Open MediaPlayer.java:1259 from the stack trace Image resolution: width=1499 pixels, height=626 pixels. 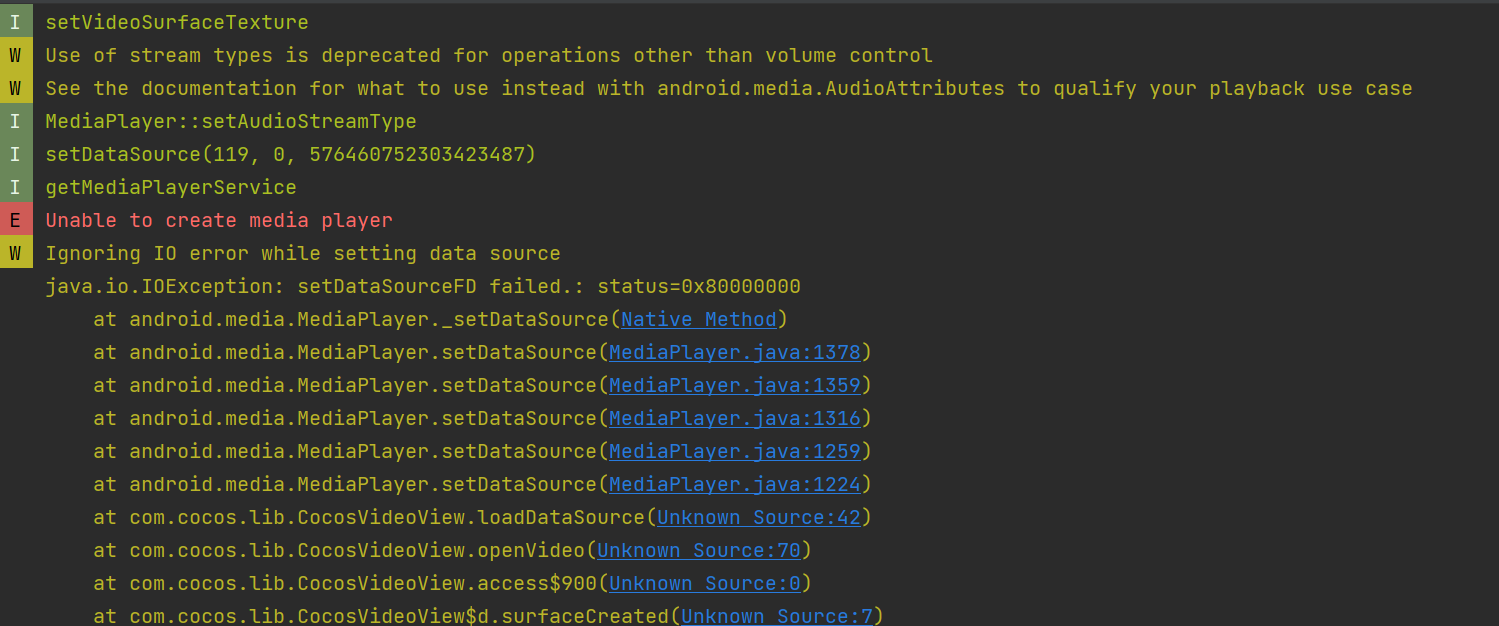pyautogui.click(x=735, y=452)
